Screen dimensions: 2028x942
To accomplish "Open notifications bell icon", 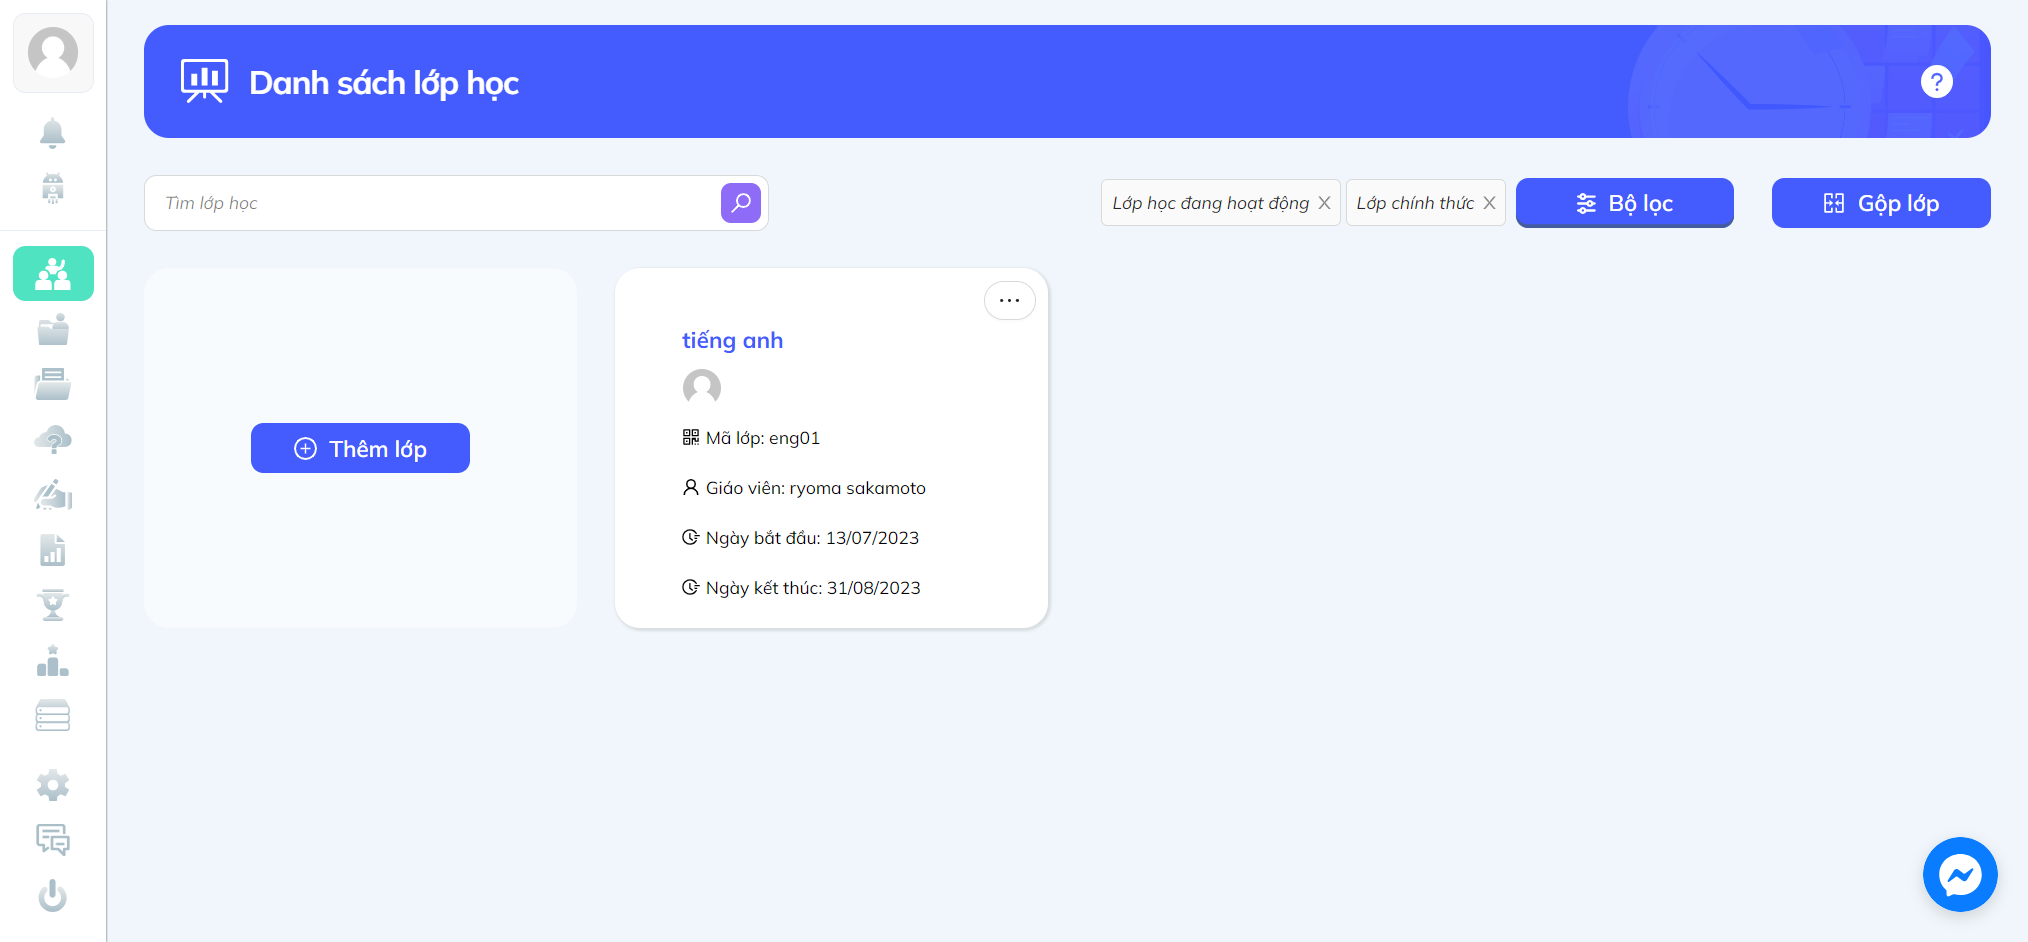I will pos(53,133).
